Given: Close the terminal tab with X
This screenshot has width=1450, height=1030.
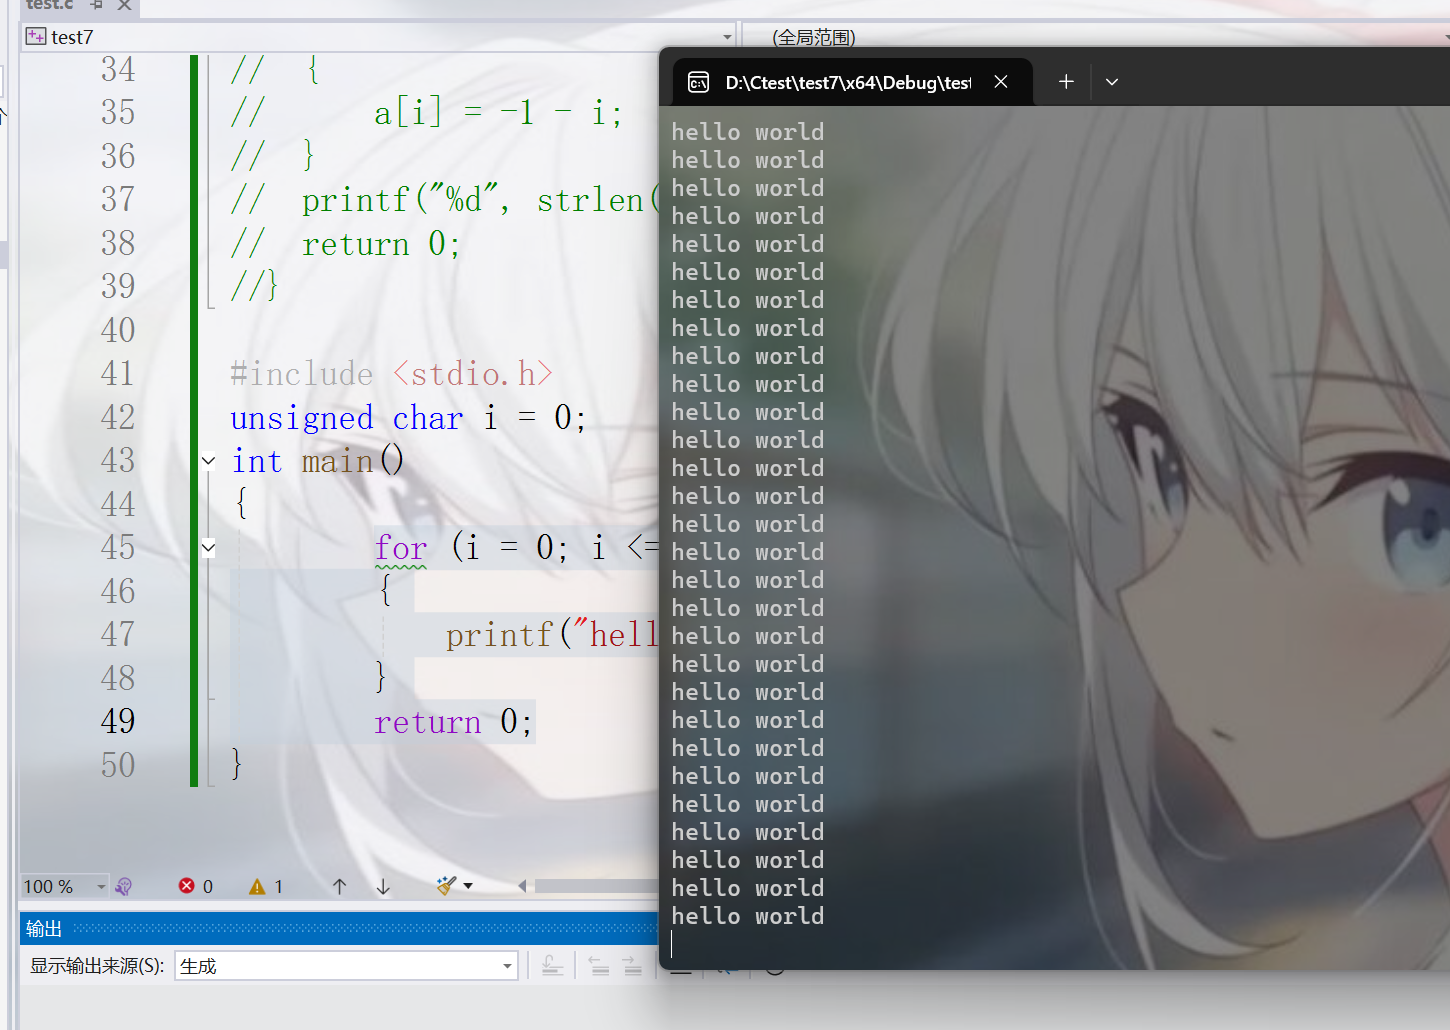Looking at the screenshot, I should click(1001, 82).
